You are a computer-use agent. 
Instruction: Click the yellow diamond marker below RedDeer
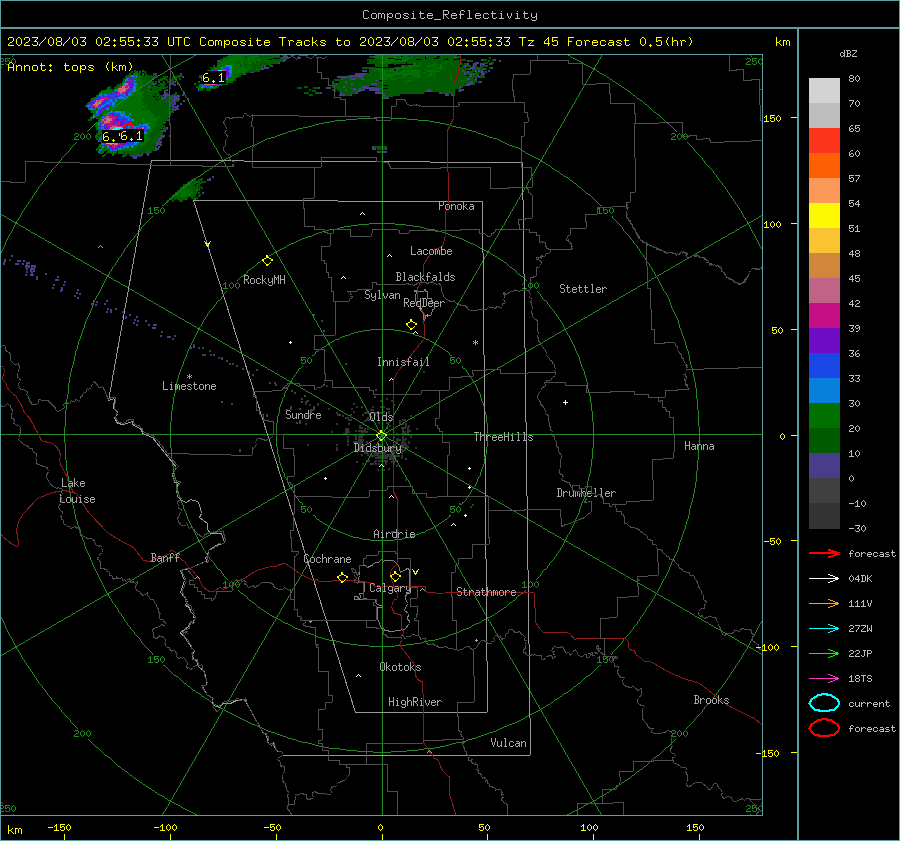[411, 325]
